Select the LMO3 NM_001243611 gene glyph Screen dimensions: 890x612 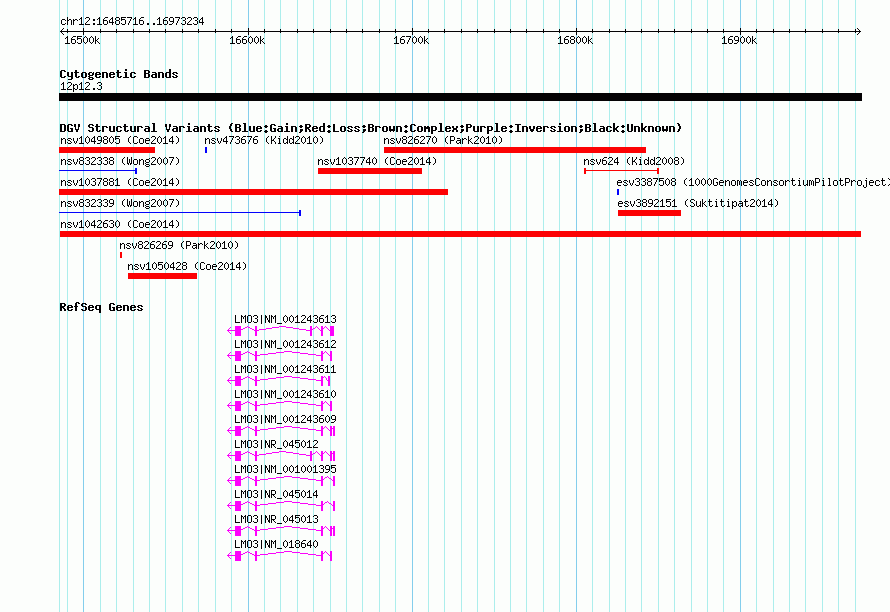279,381
